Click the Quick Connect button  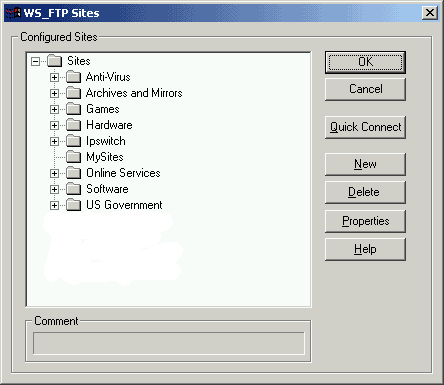(x=365, y=127)
